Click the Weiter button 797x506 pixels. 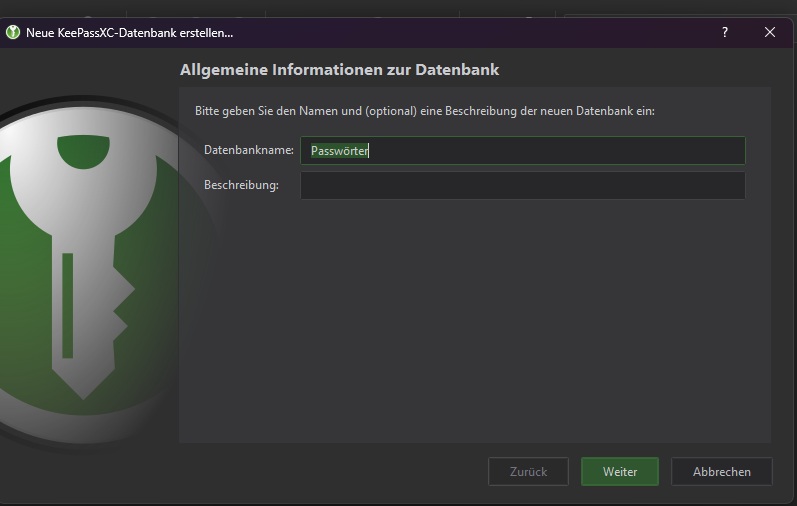click(620, 471)
